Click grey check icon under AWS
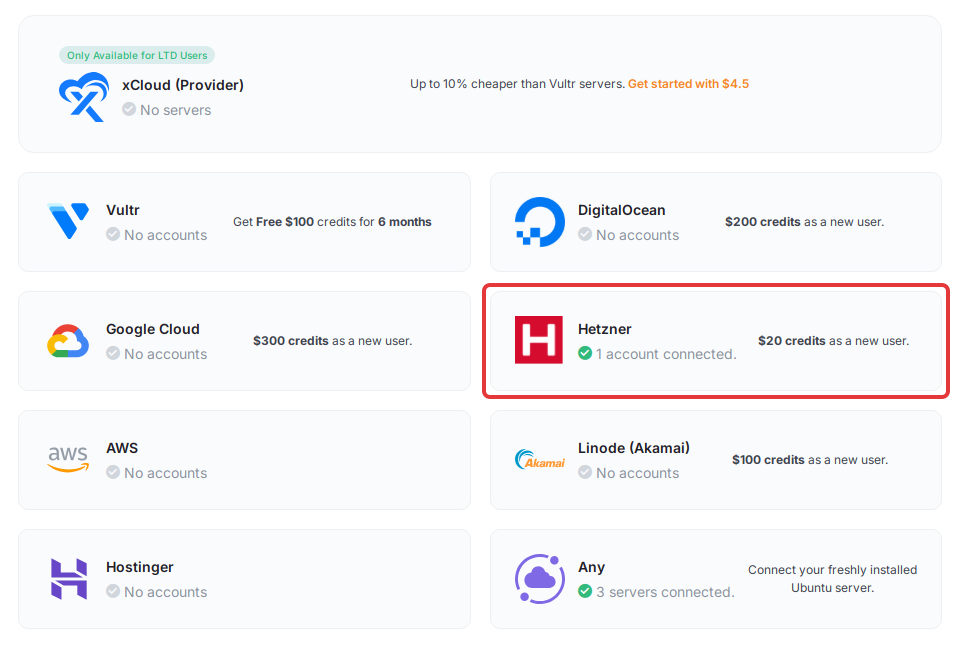 (x=113, y=473)
